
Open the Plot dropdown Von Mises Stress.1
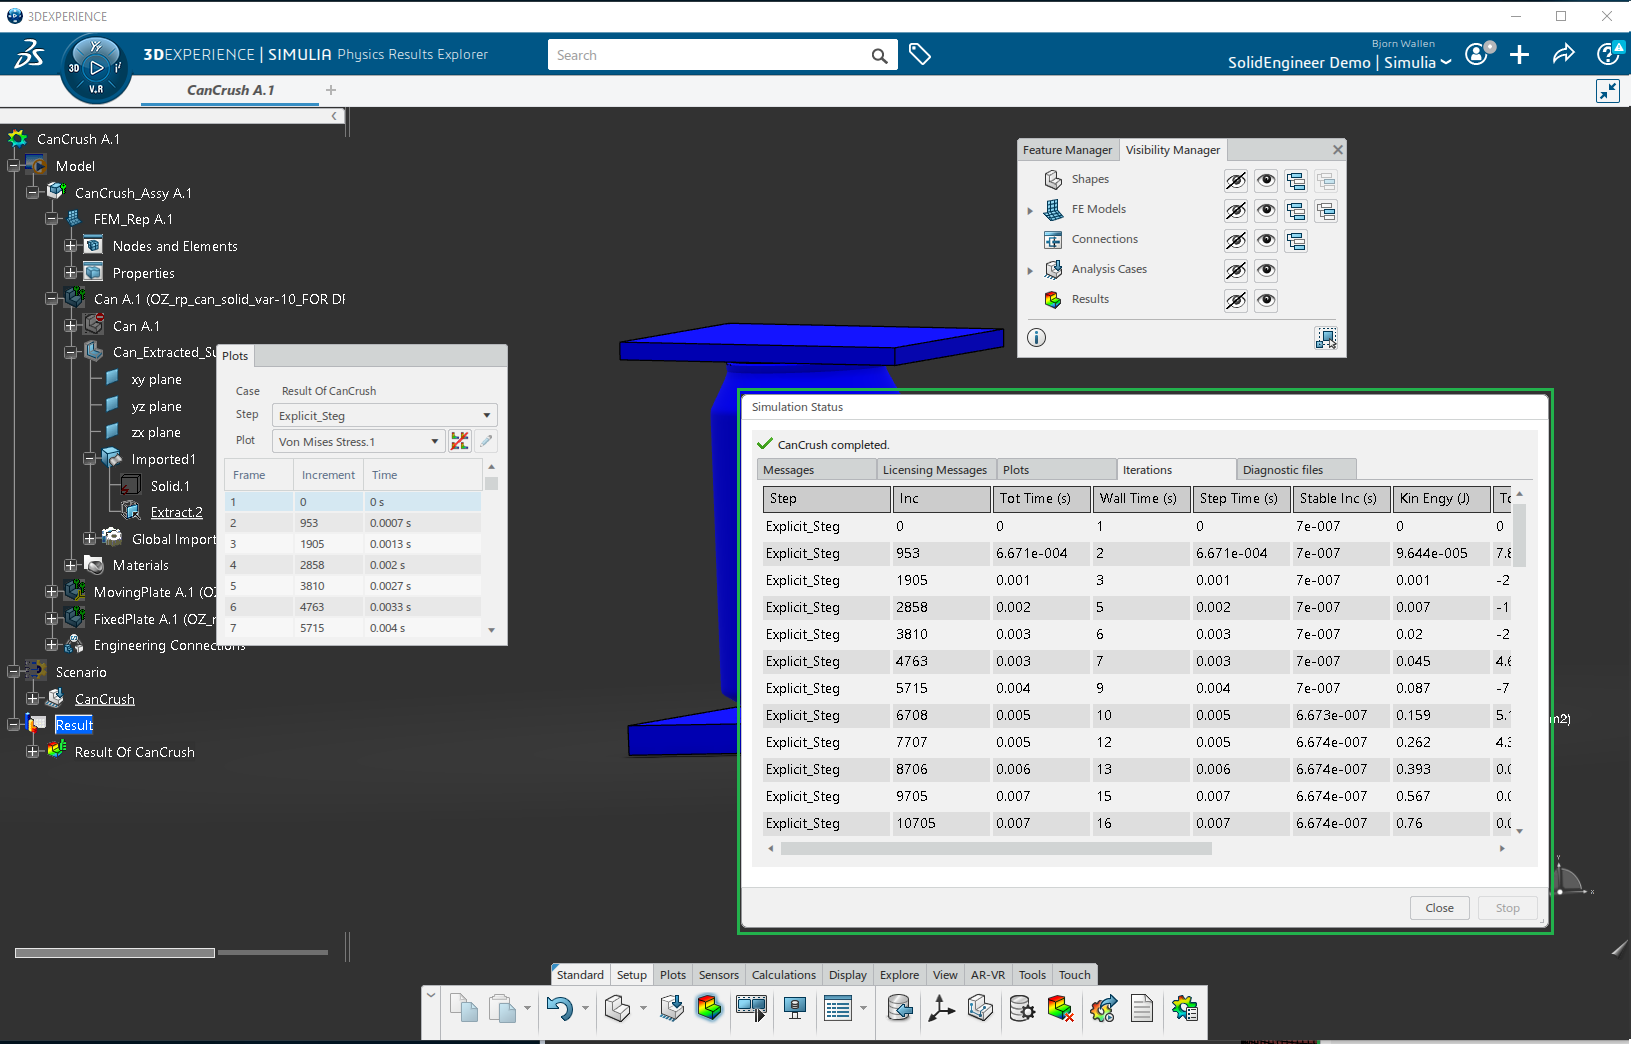(358, 442)
